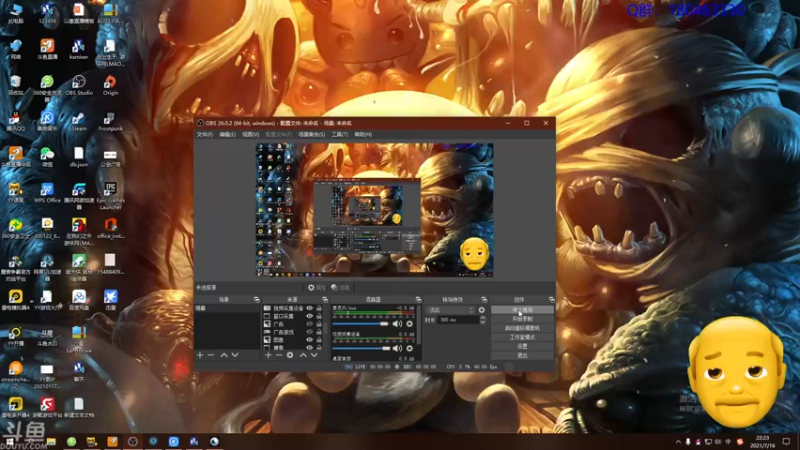The image size is (800, 450).
Task: Click the second mixer channel's volume slider
Action: click(361, 348)
